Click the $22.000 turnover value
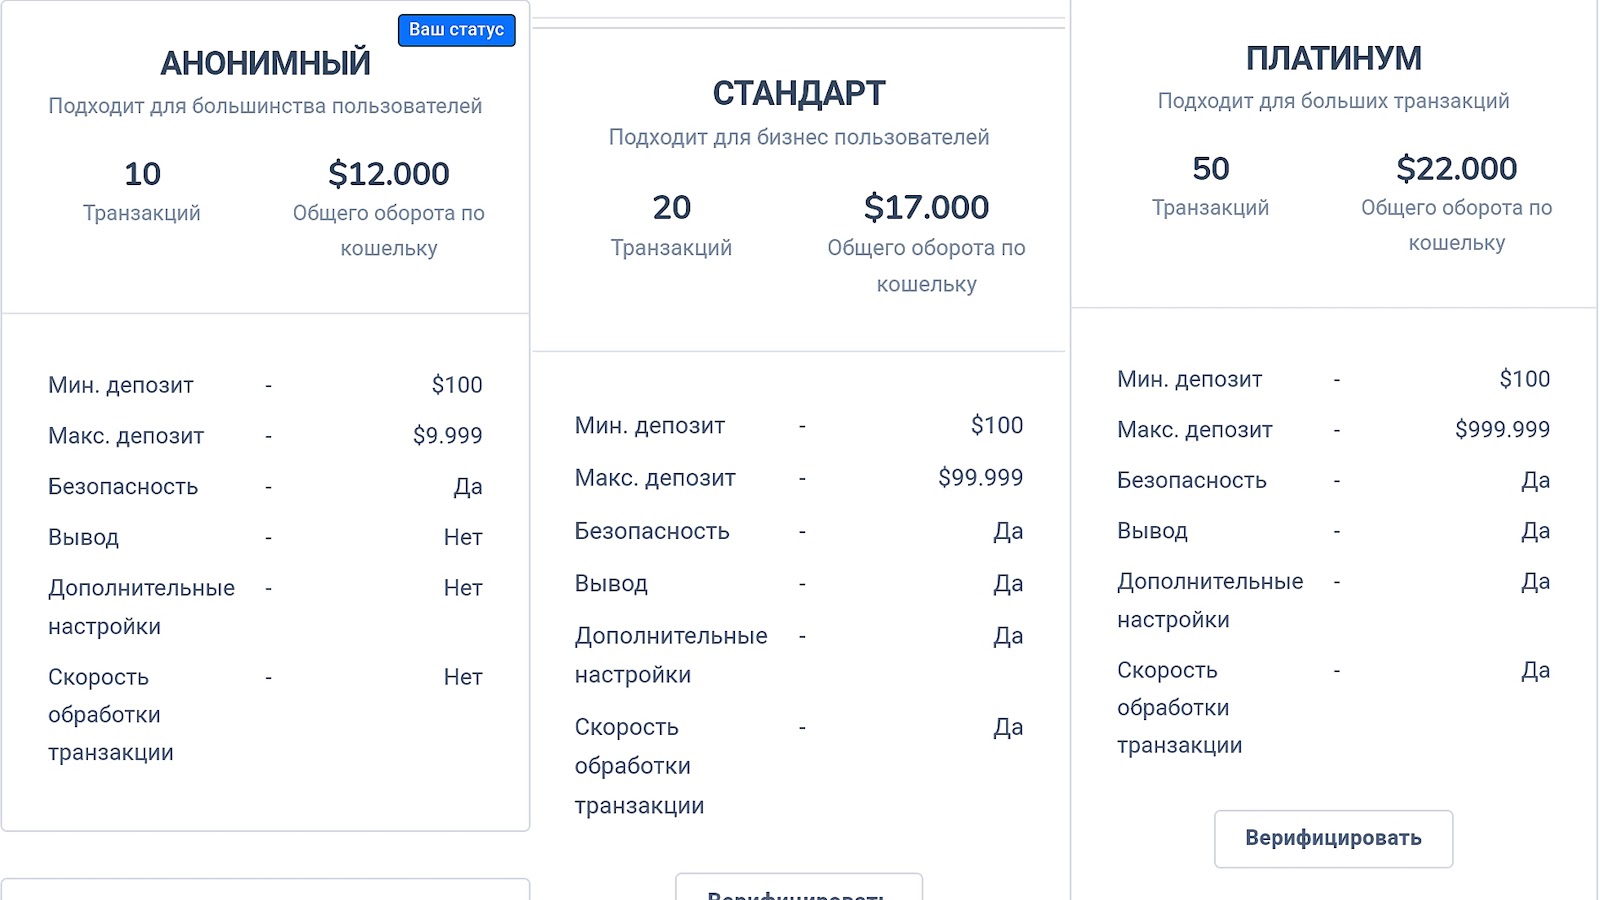 (1456, 168)
